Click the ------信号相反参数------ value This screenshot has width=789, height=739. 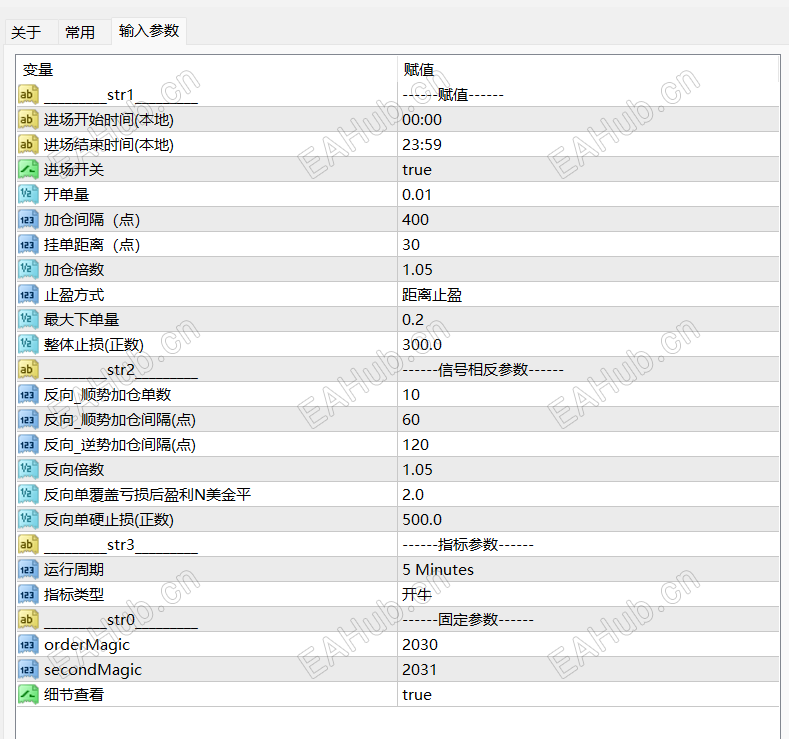pos(483,370)
